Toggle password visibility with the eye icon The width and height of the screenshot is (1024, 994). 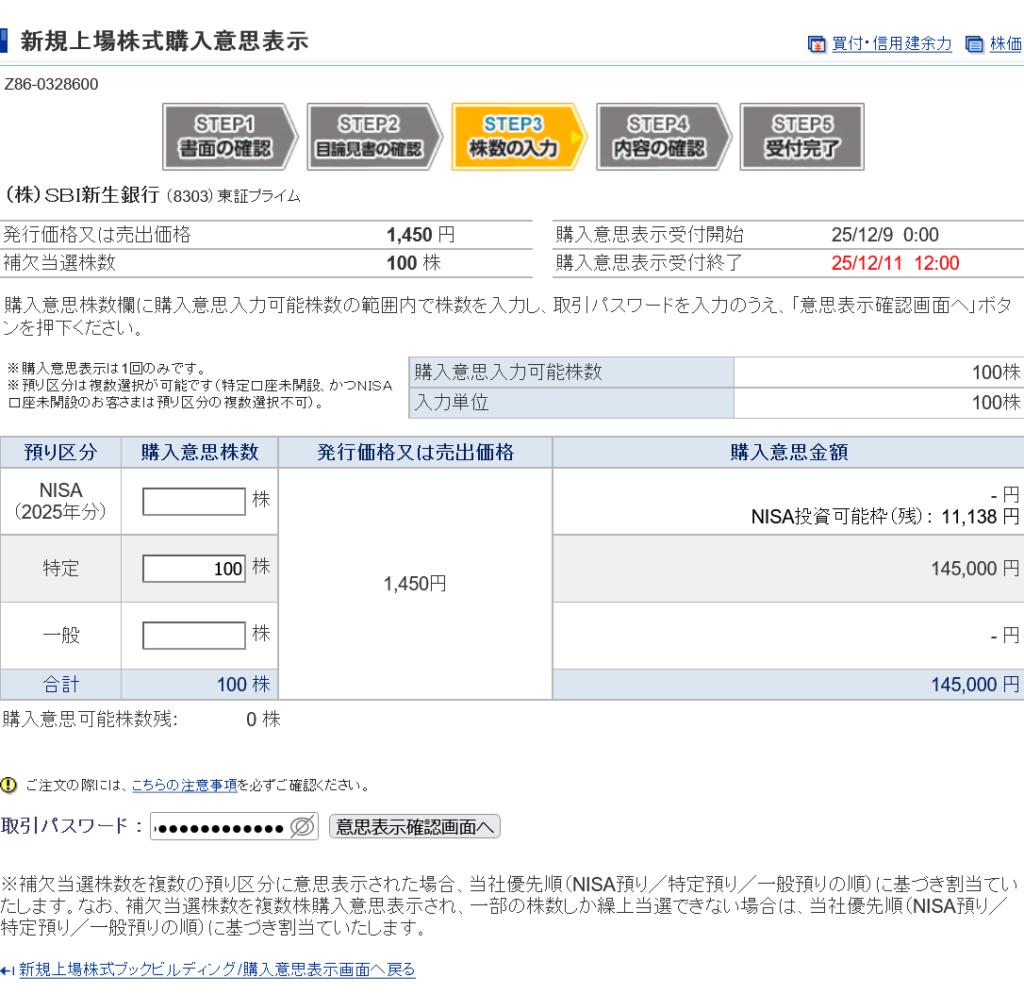(x=302, y=827)
